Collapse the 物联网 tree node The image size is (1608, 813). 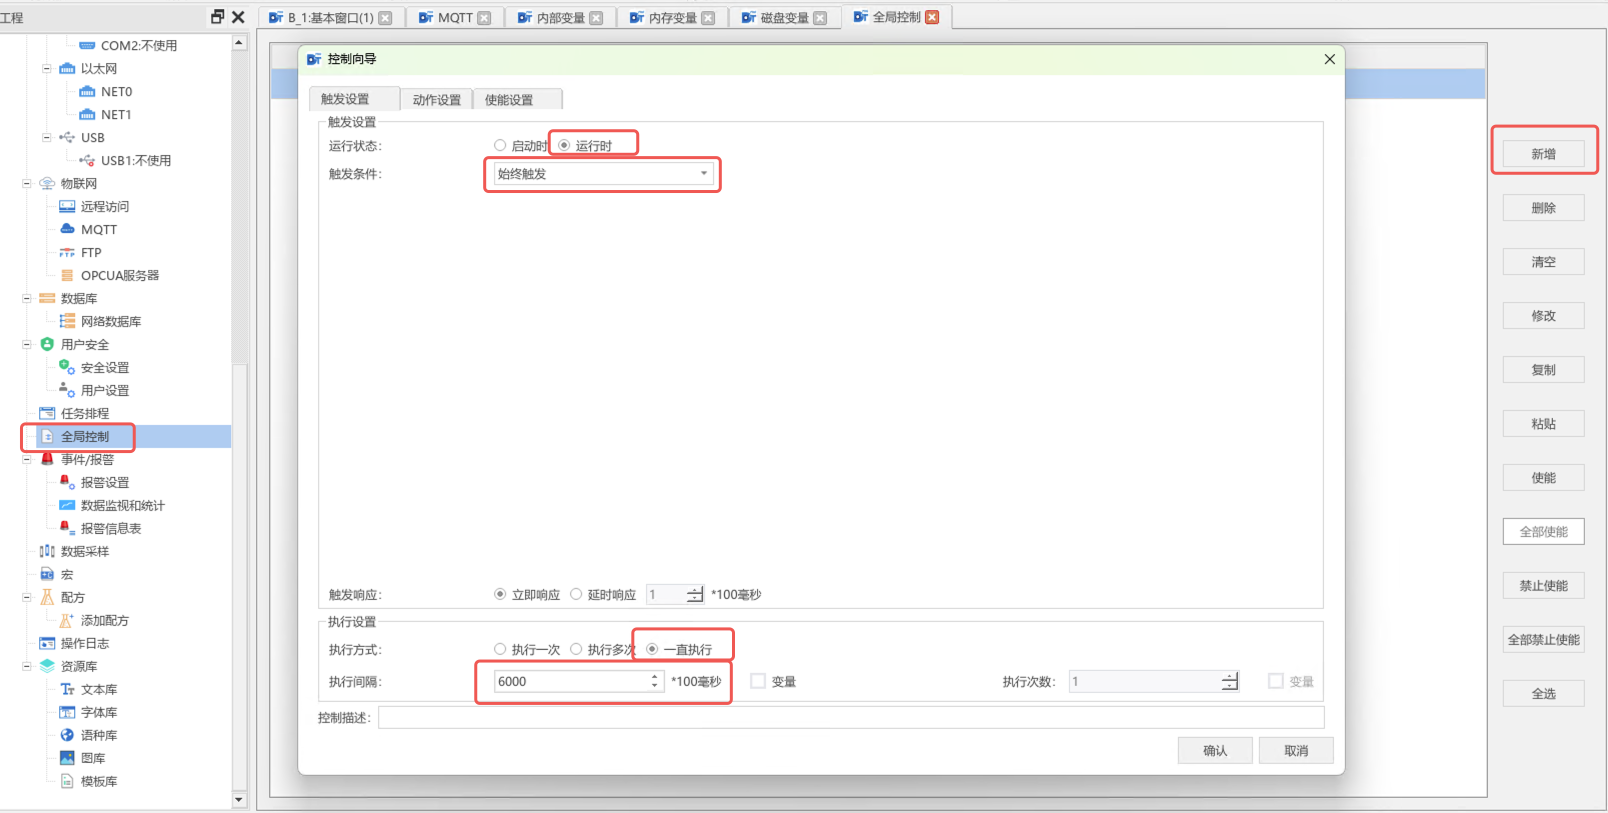tap(27, 184)
